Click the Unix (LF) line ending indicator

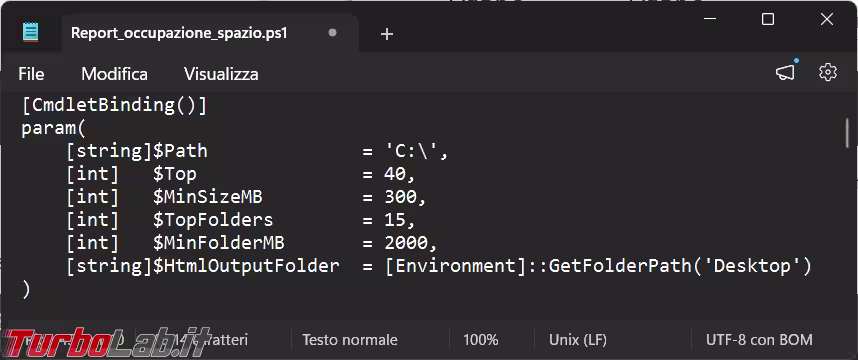click(x=578, y=340)
